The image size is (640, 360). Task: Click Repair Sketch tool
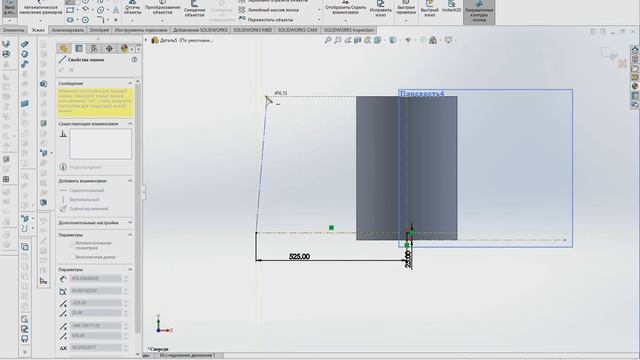[380, 9]
